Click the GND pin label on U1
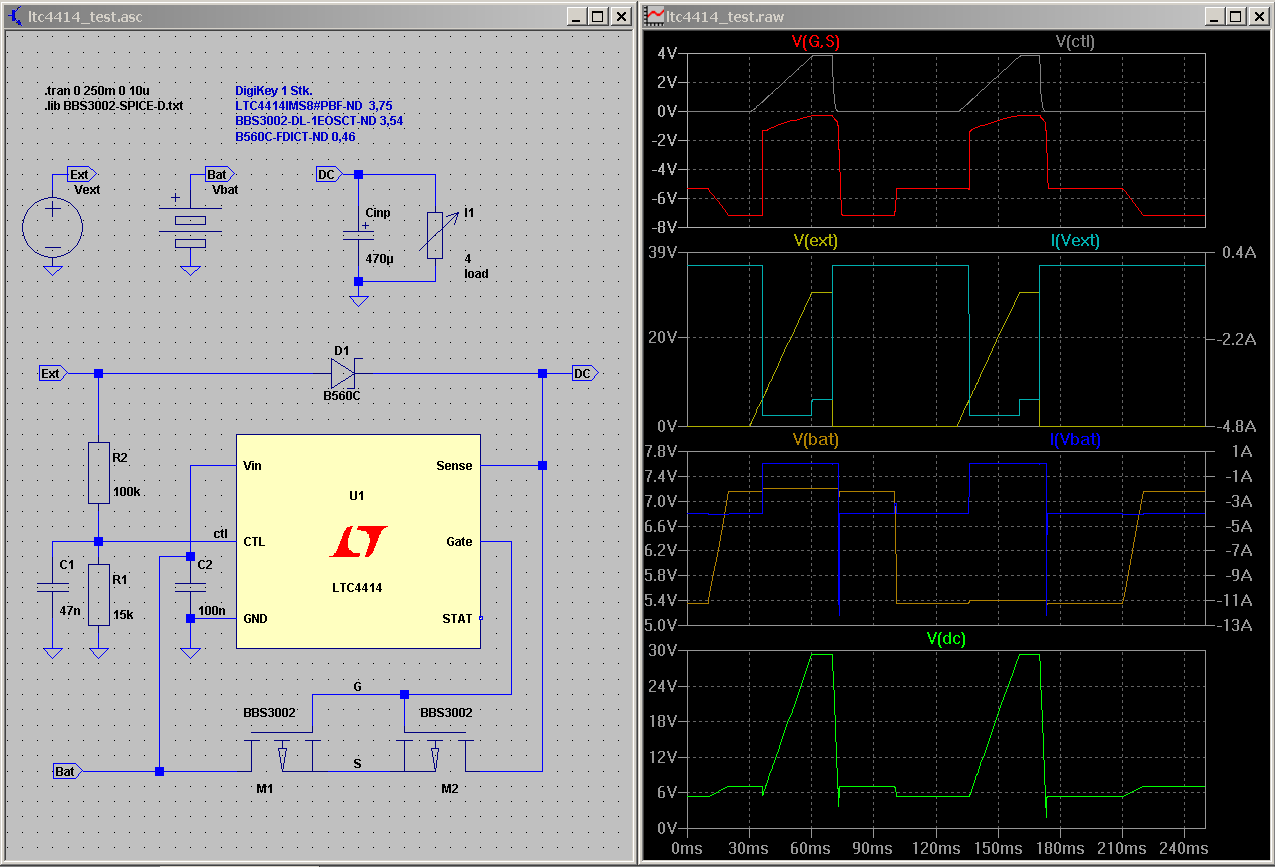Screen dimensions: 1275x867 (x=255, y=618)
